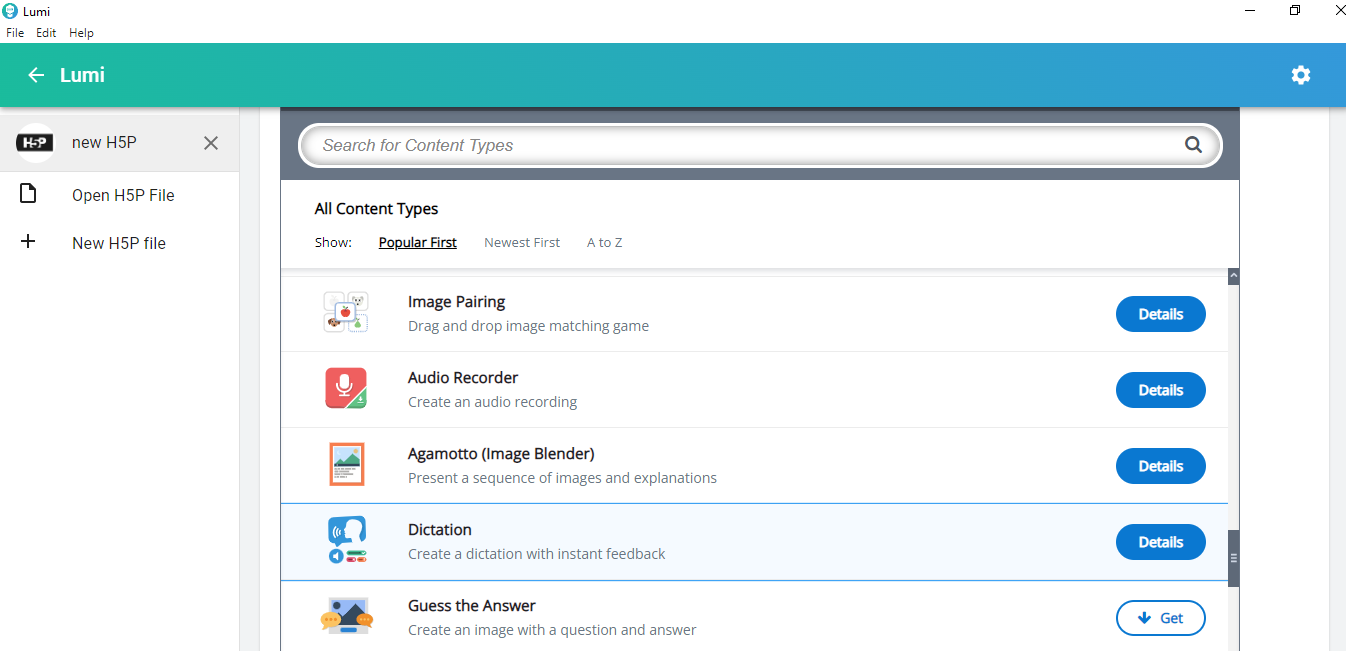1346x651 pixels.
Task: Sort content types by Newest First
Action: (521, 242)
